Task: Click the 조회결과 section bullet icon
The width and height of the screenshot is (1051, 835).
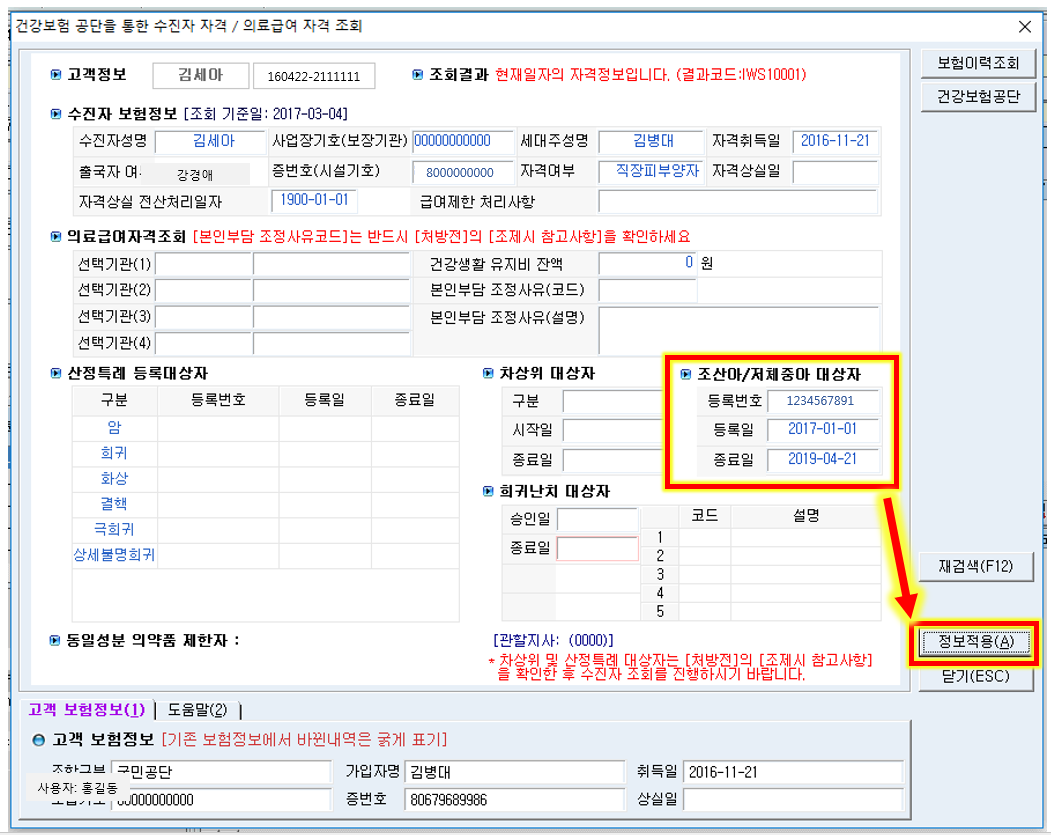Action: coord(418,75)
